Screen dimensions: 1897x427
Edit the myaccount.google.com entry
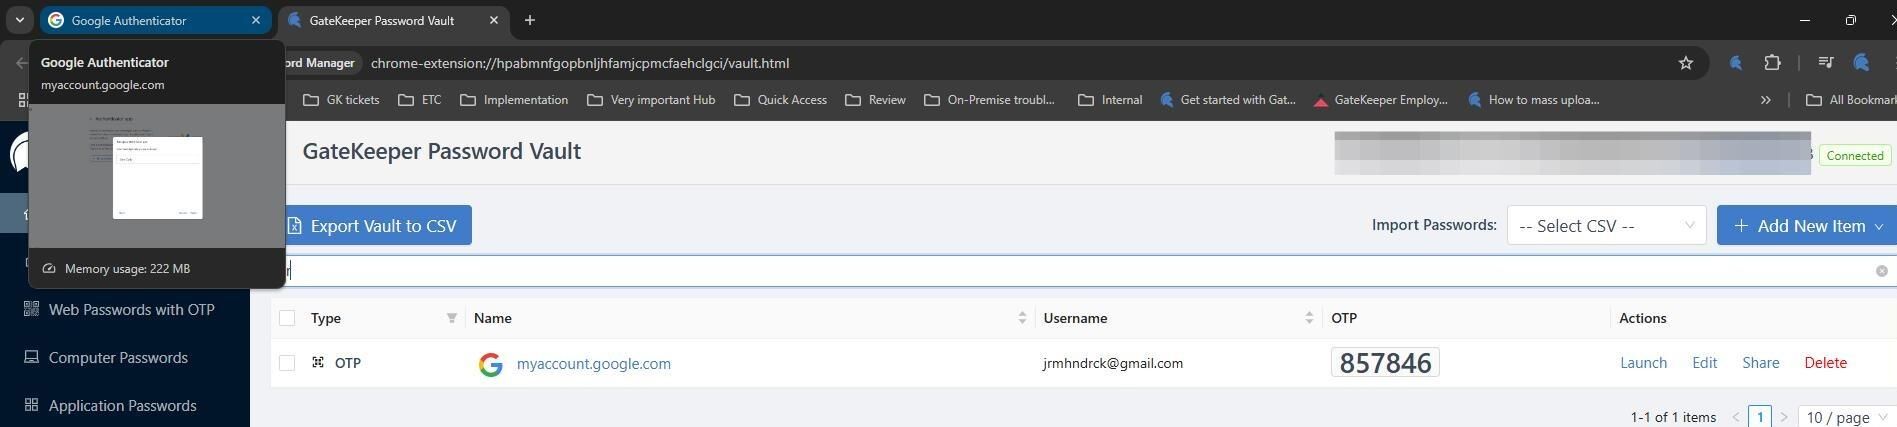point(1704,363)
